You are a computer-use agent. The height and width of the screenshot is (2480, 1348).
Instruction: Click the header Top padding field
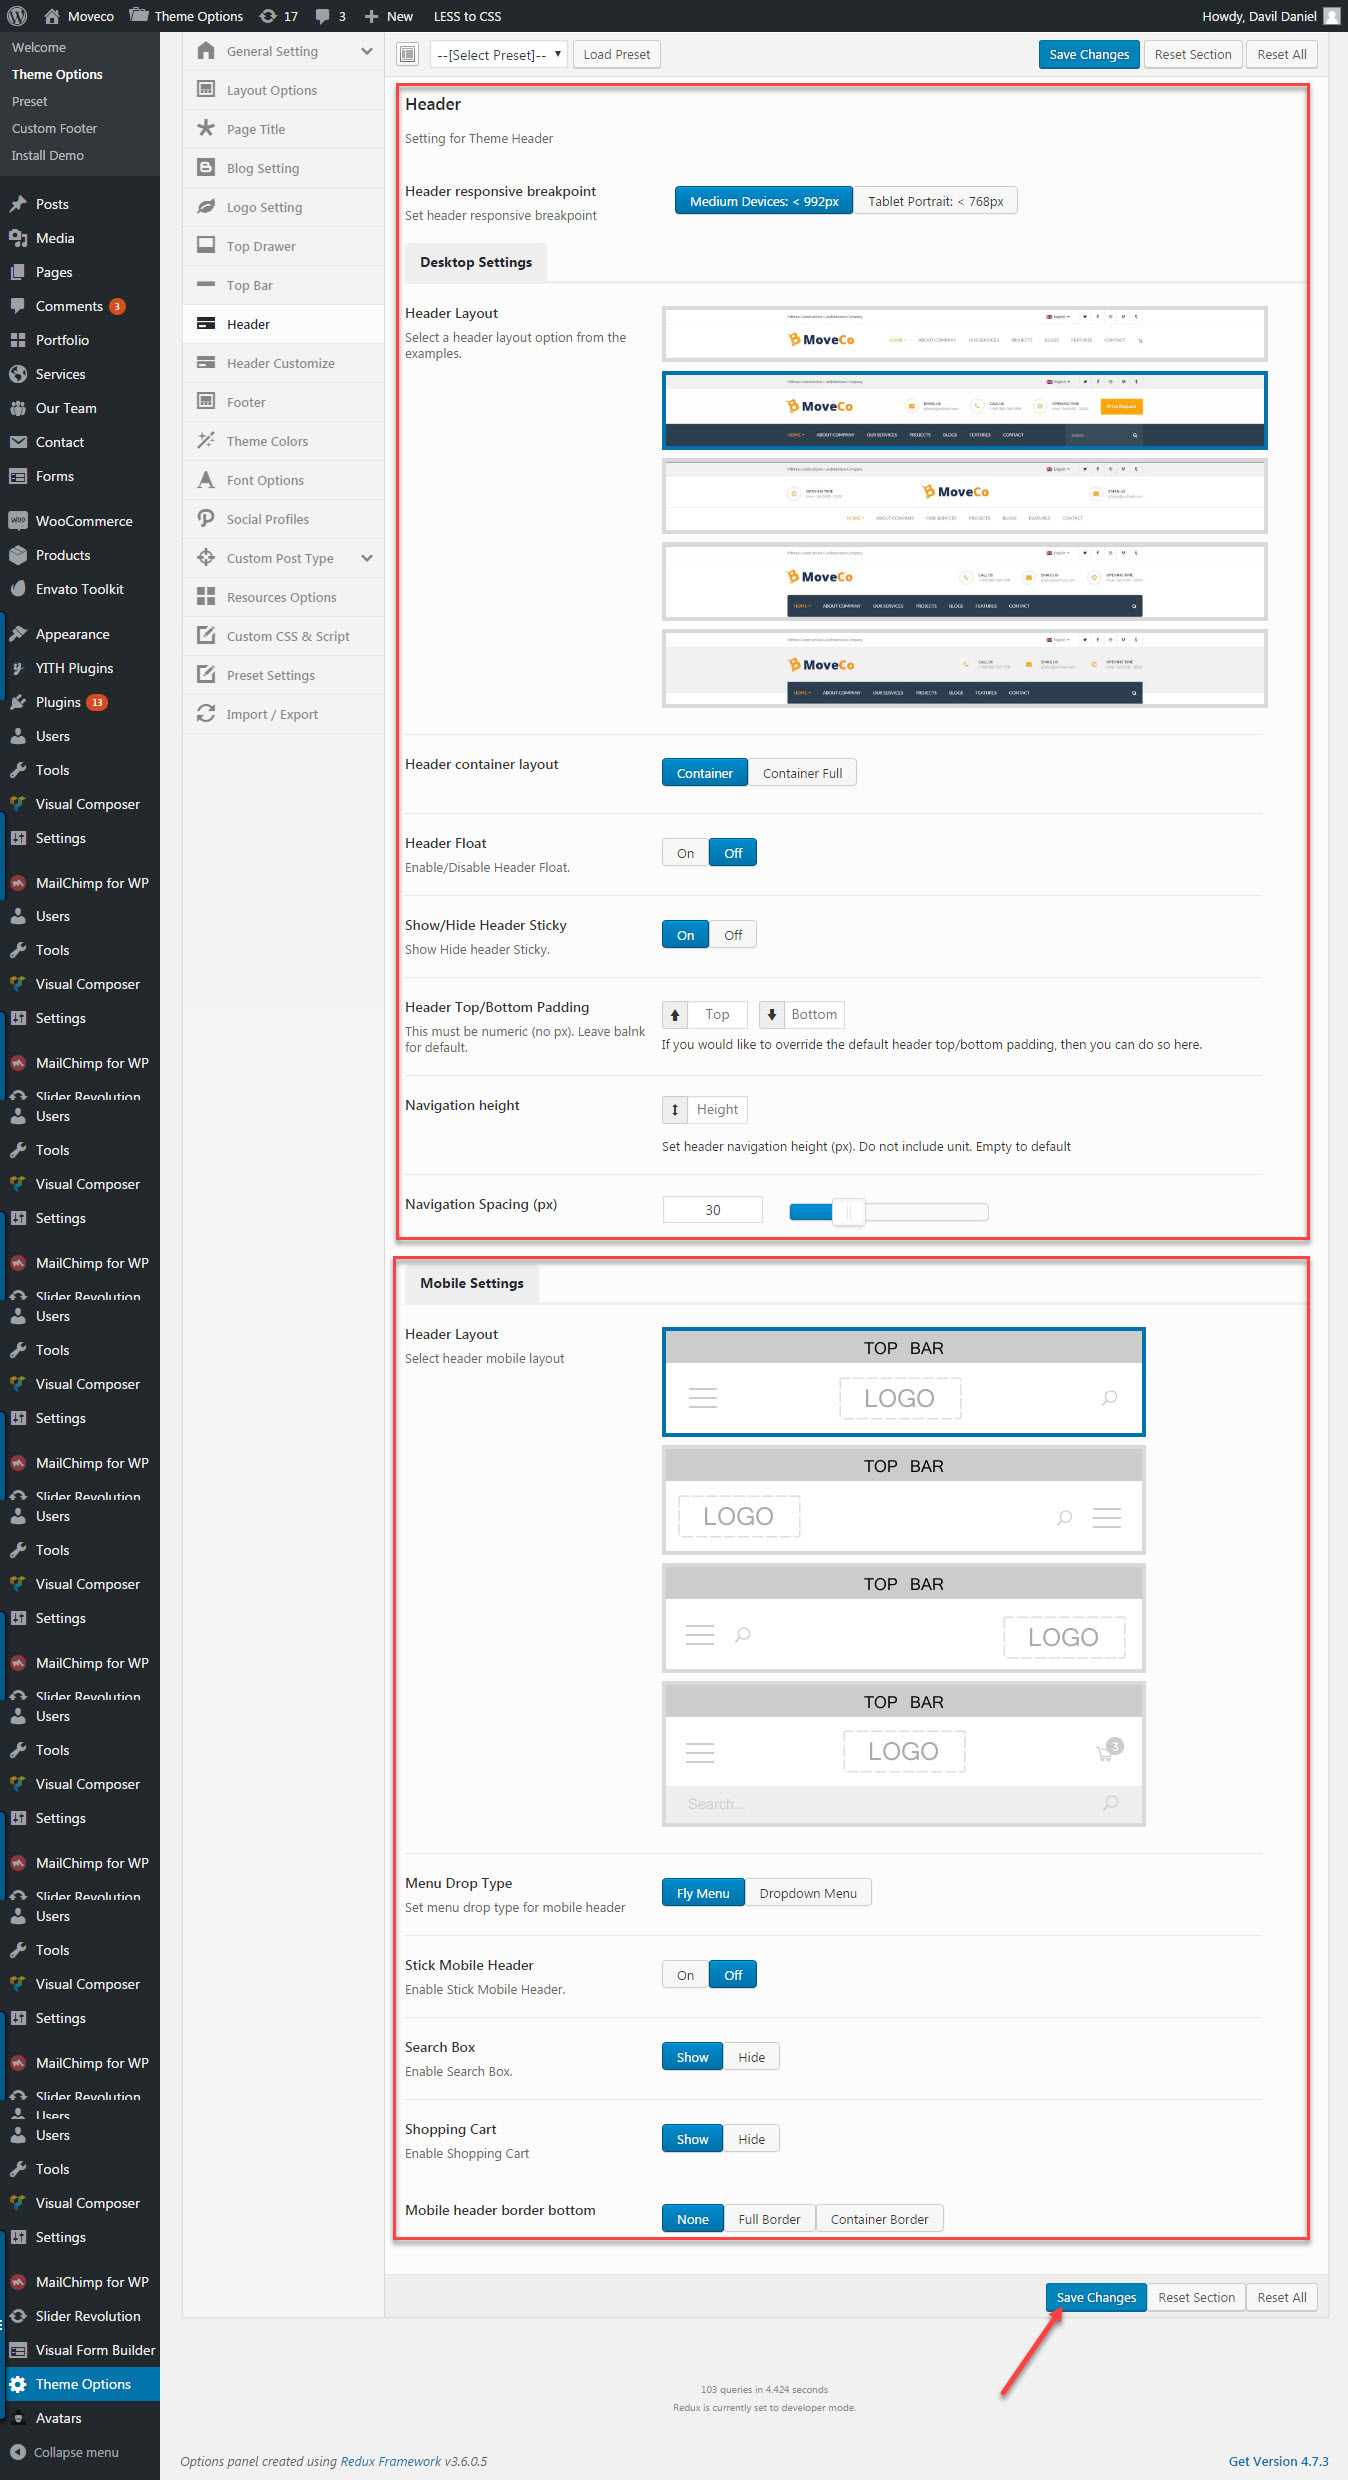717,1014
